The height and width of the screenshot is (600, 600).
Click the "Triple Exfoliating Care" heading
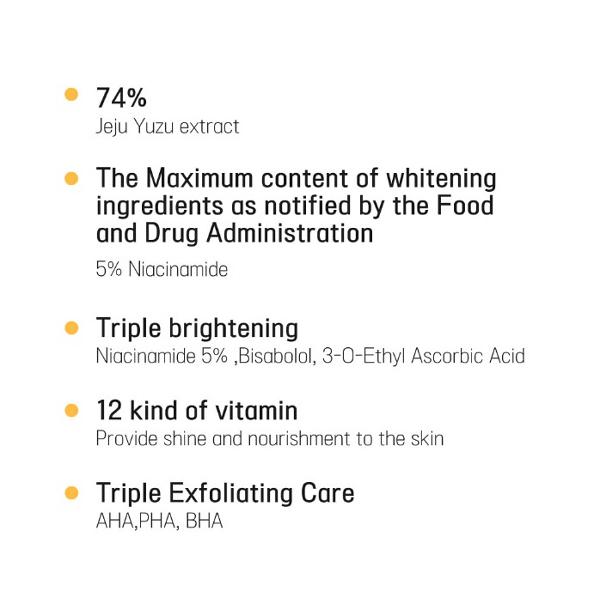(225, 494)
